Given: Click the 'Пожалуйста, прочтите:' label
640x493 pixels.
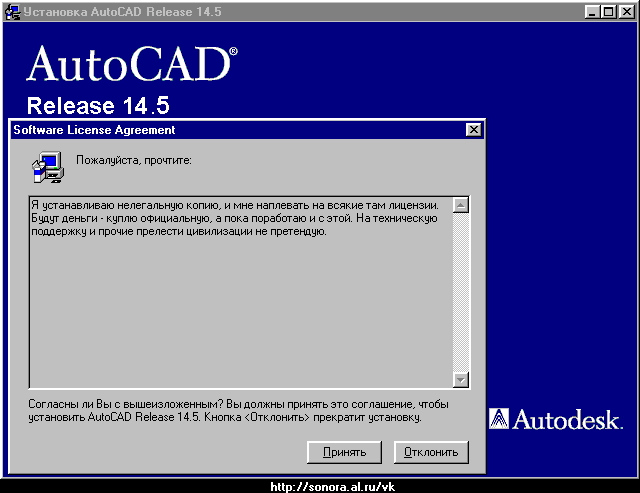Looking at the screenshot, I should 133,160.
